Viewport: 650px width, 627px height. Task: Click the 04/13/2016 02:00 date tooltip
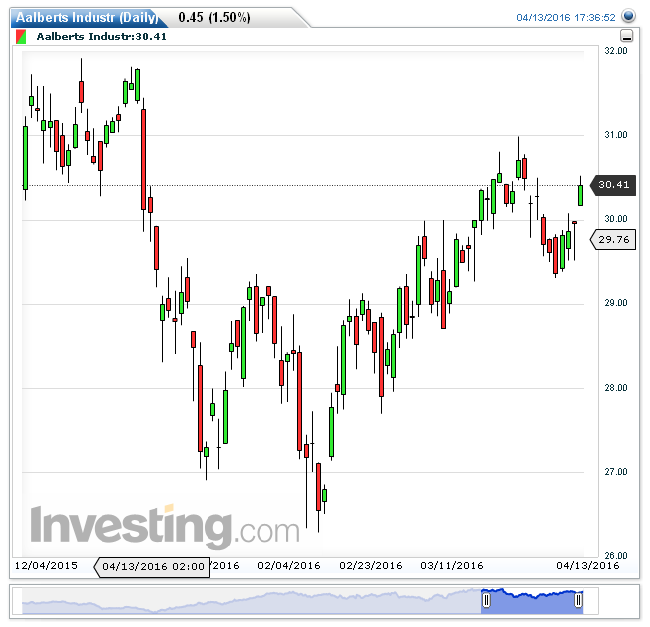point(152,566)
